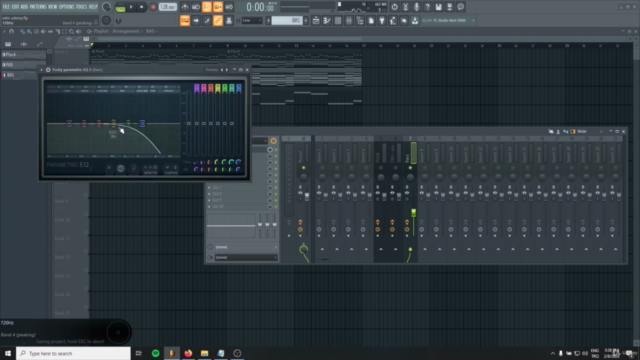Click EQ band 4 yellow token
Viewport: 640px width, 360px height.
coord(114,123)
